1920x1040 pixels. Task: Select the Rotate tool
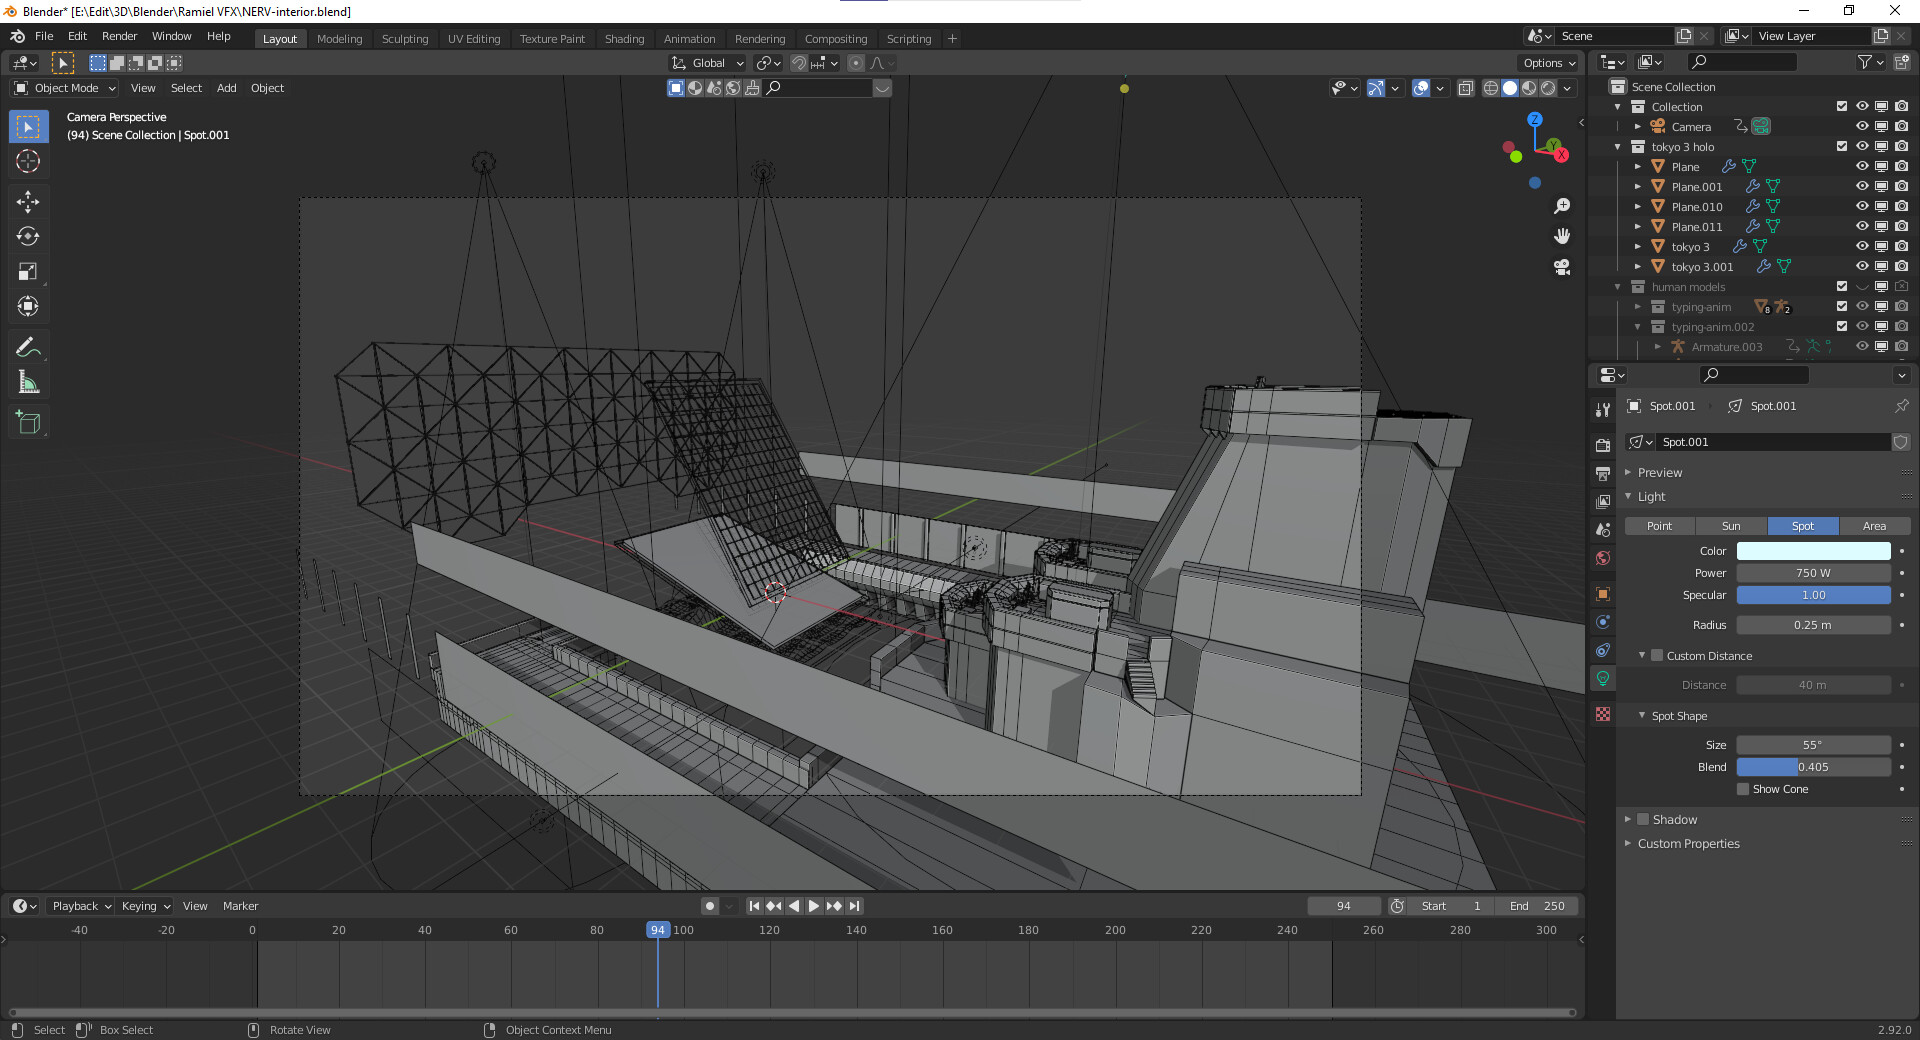28,237
